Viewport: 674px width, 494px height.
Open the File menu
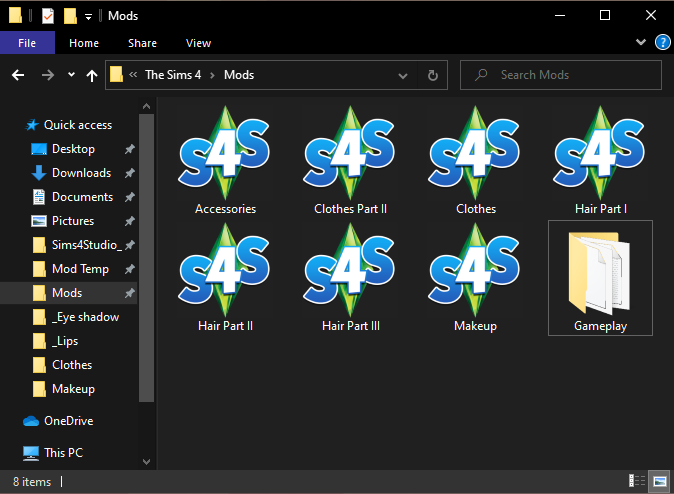[x=27, y=43]
